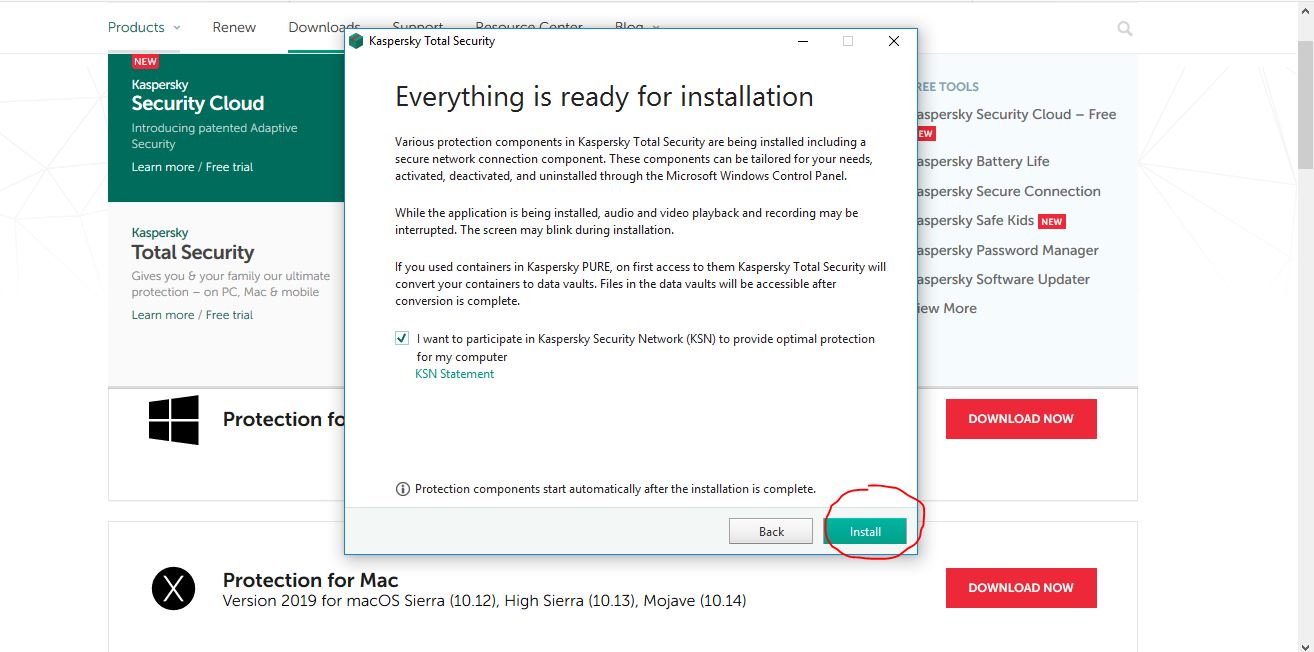Click the Kaspersky Security Cloud heading
Image resolution: width=1314 pixels, height=652 pixels.
click(x=198, y=96)
